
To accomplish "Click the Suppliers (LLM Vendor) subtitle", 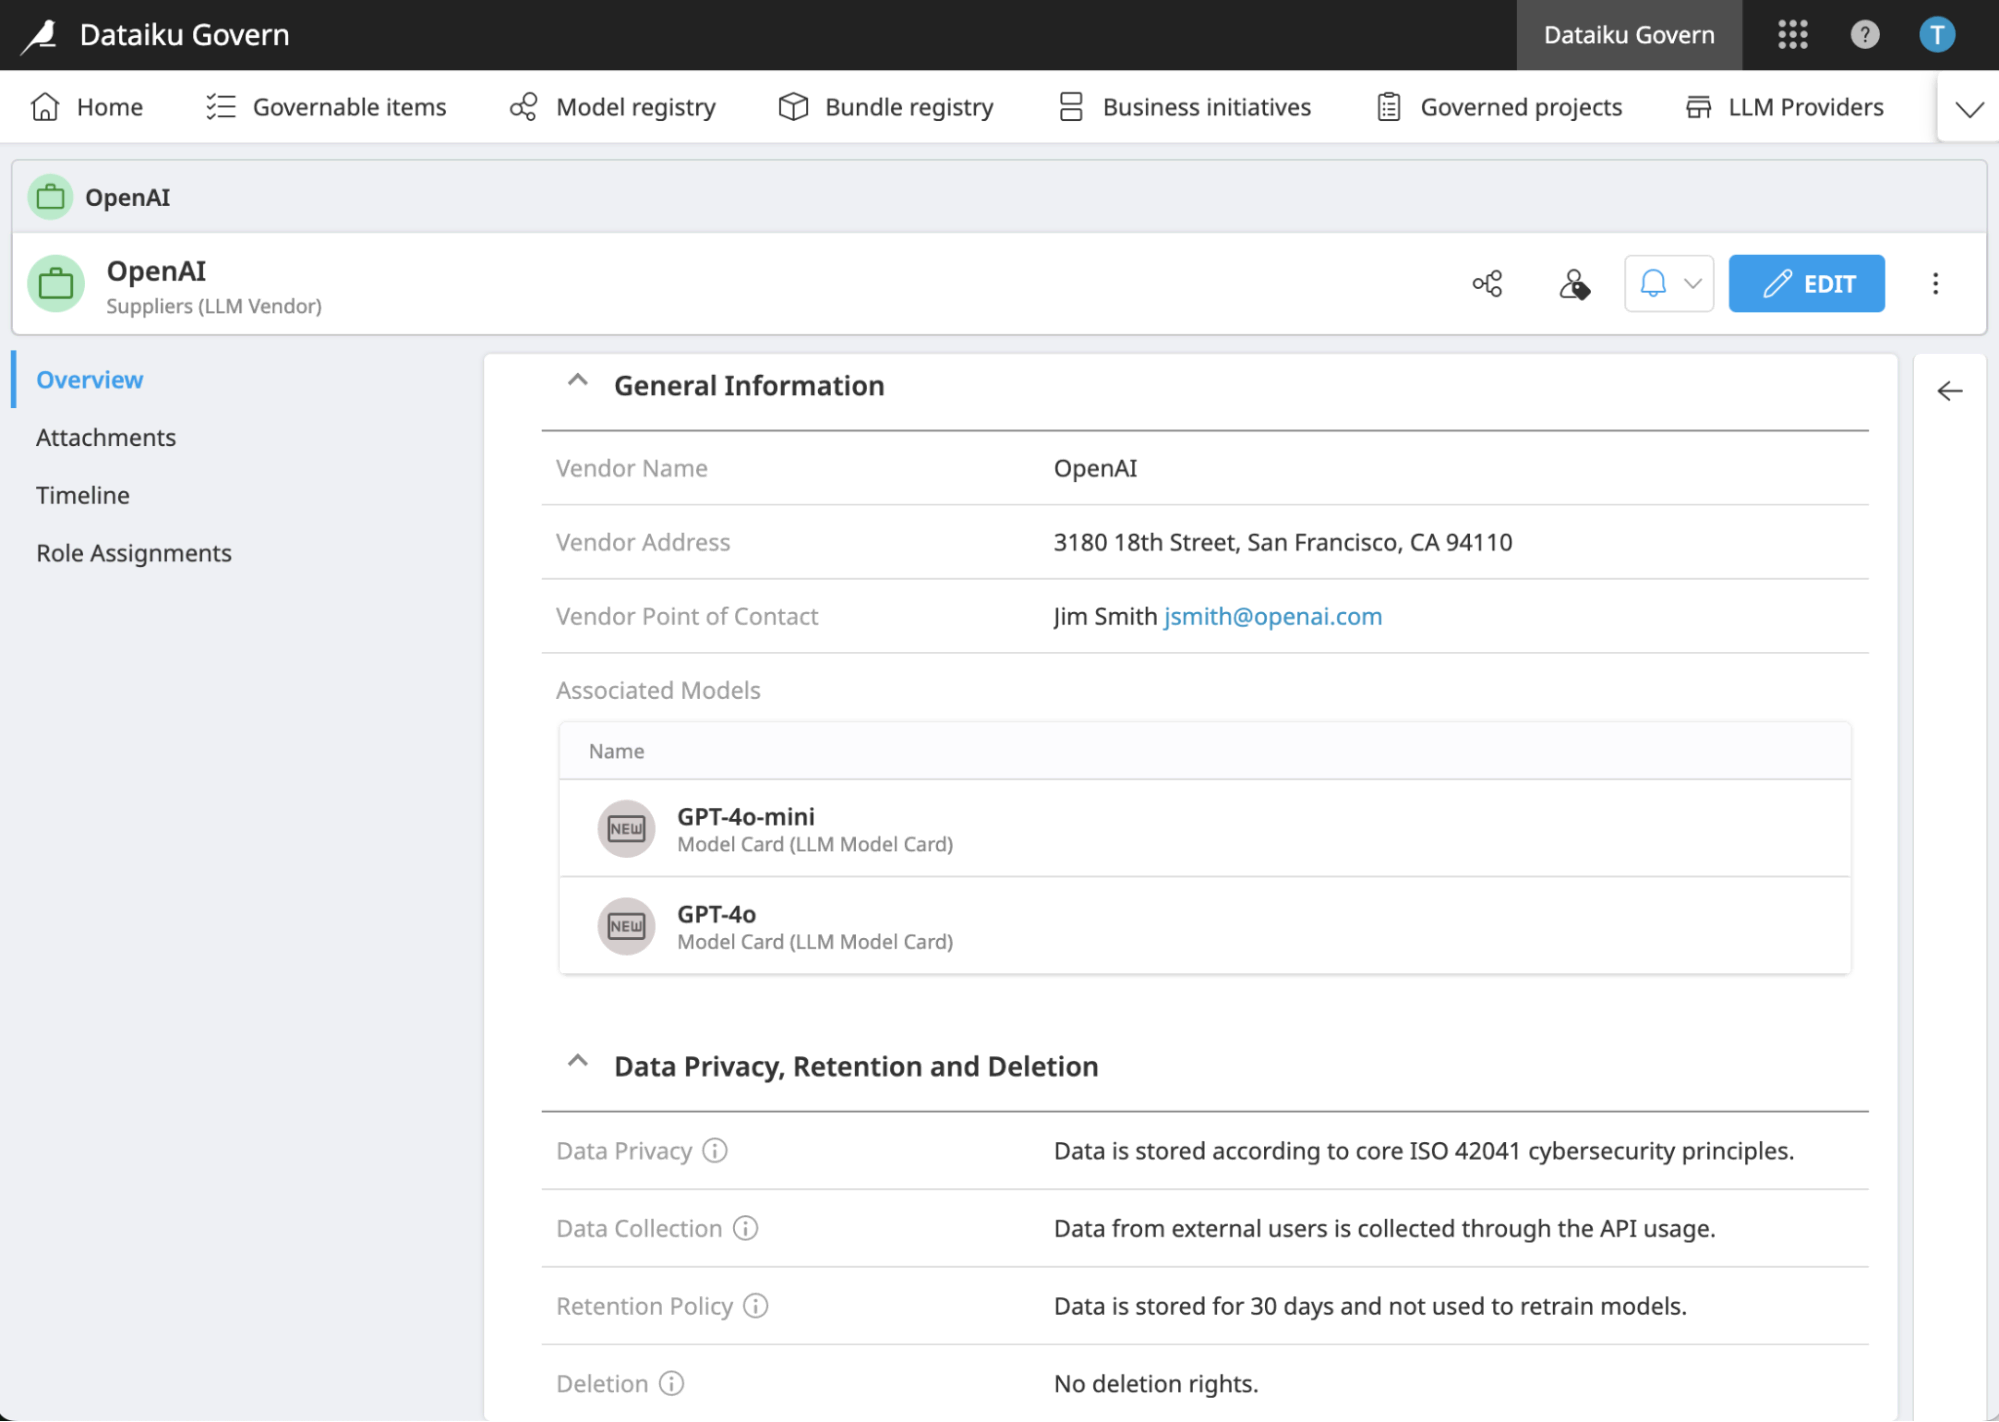I will (x=214, y=306).
